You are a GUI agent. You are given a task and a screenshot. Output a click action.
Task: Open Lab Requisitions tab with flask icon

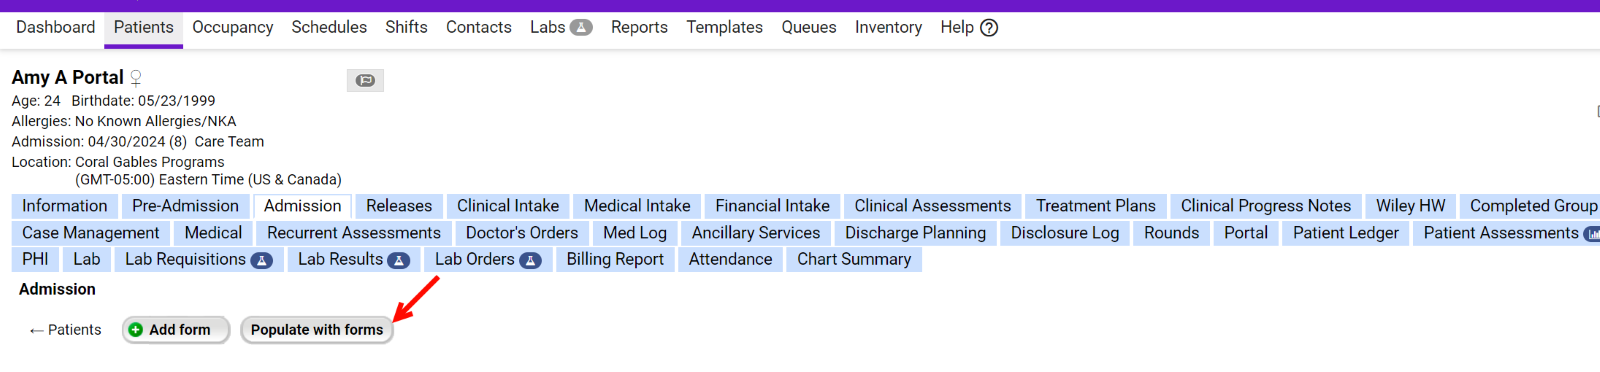[x=198, y=260]
